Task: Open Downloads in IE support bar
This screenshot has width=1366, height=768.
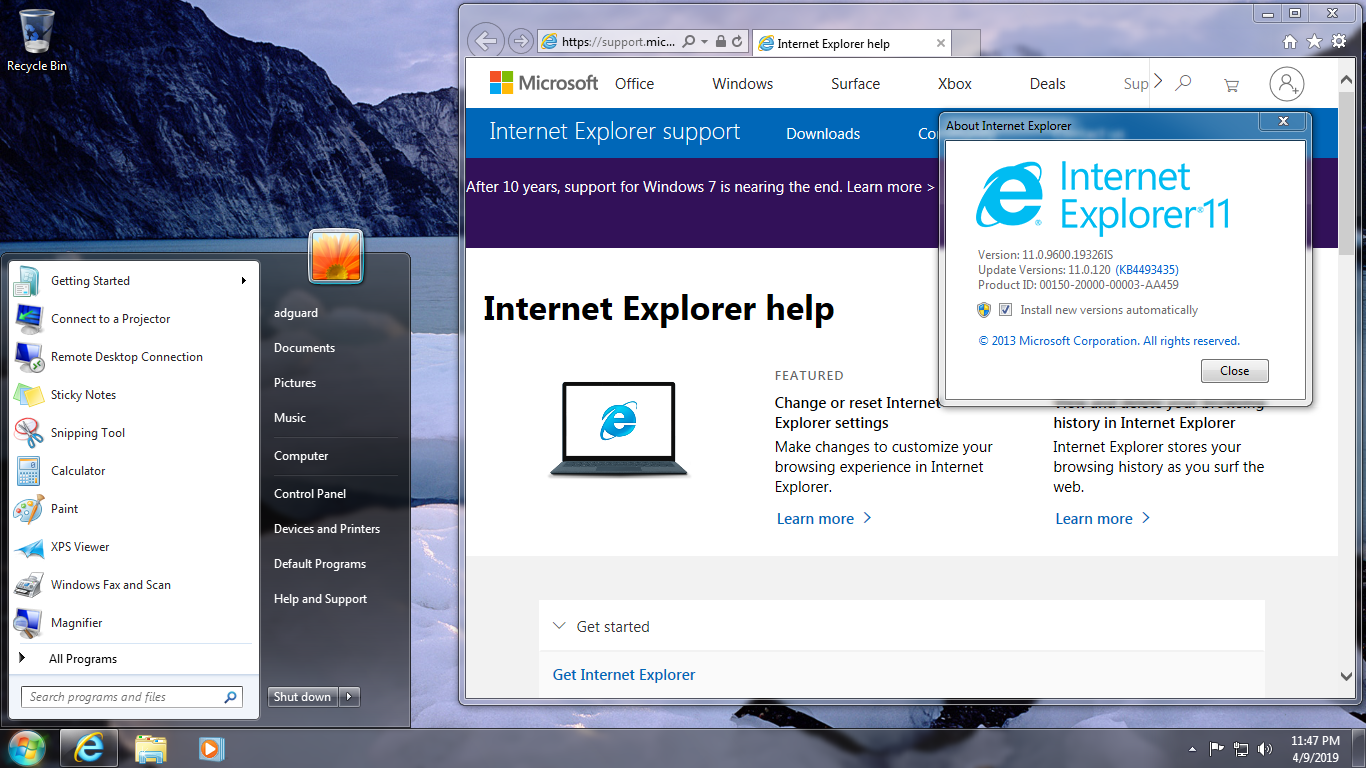Action: [x=823, y=134]
